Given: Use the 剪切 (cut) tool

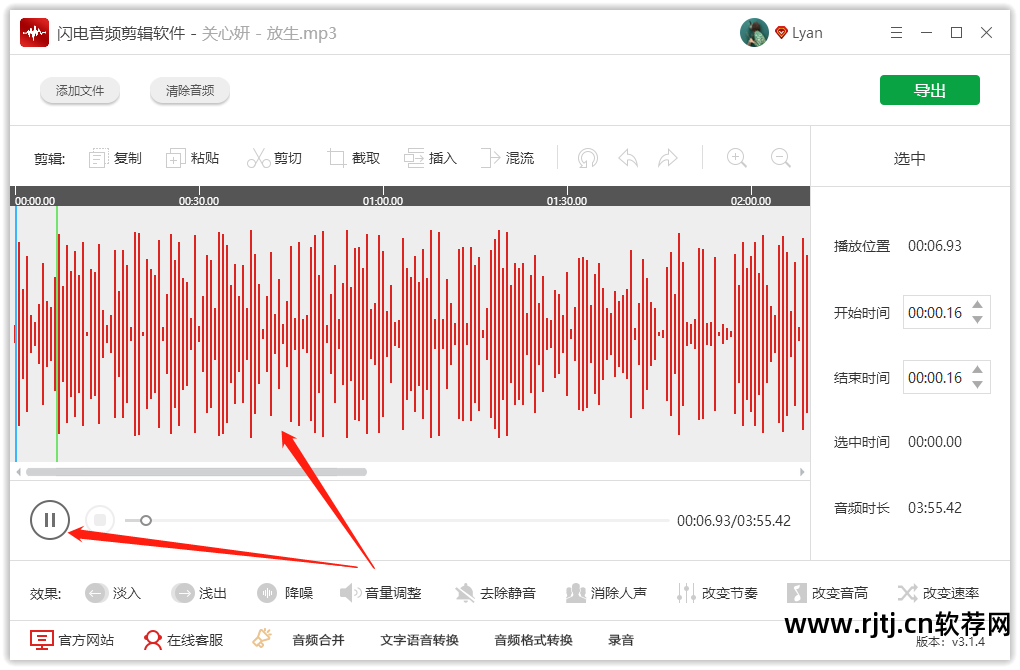Looking at the screenshot, I should click(x=274, y=157).
